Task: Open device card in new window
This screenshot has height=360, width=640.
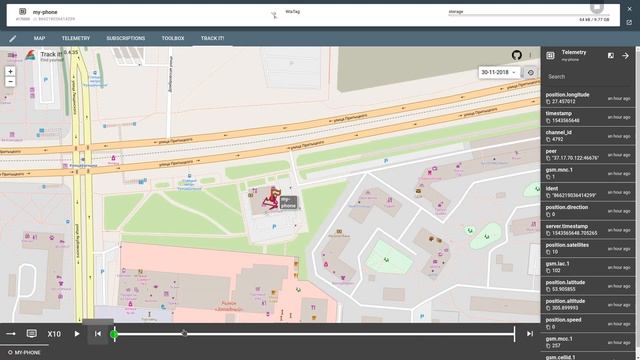Action: coord(629,22)
